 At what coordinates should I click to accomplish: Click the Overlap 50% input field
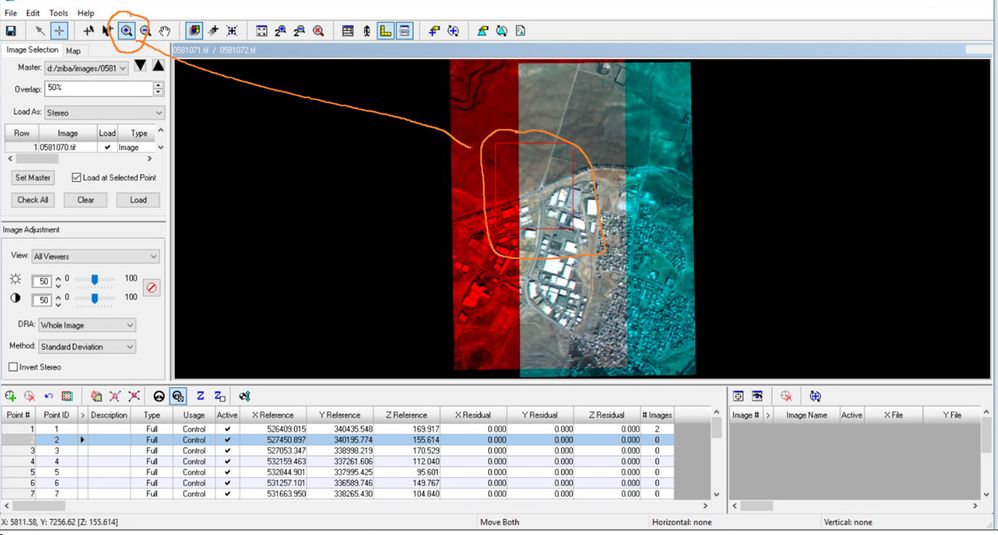pyautogui.click(x=99, y=88)
